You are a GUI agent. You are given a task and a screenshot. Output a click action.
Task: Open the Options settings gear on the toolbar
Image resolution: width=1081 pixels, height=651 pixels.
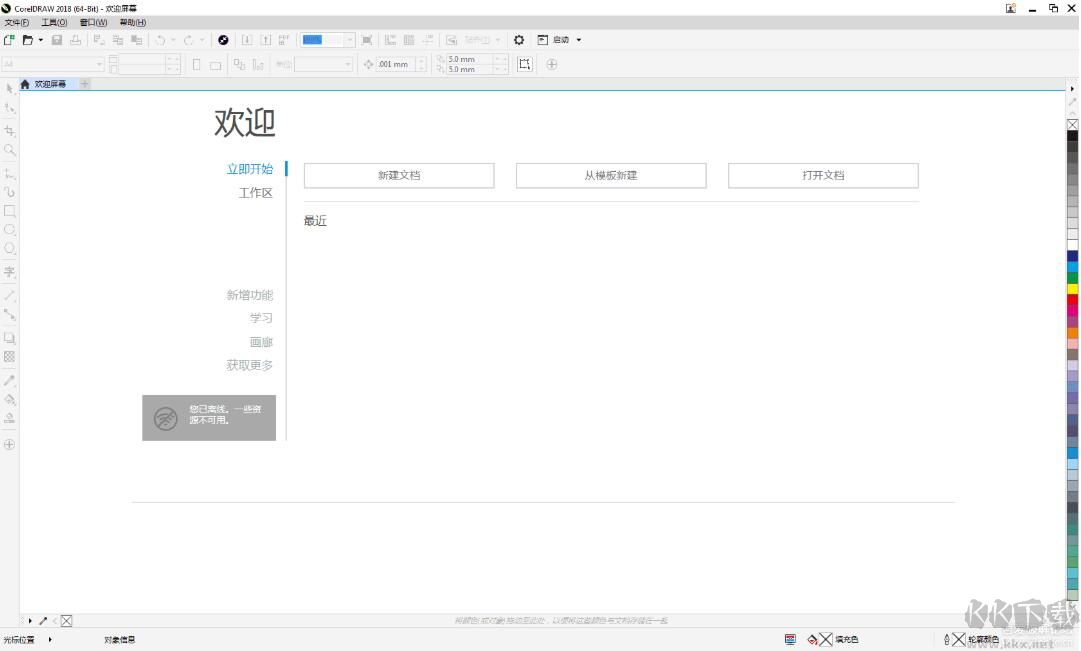click(519, 40)
